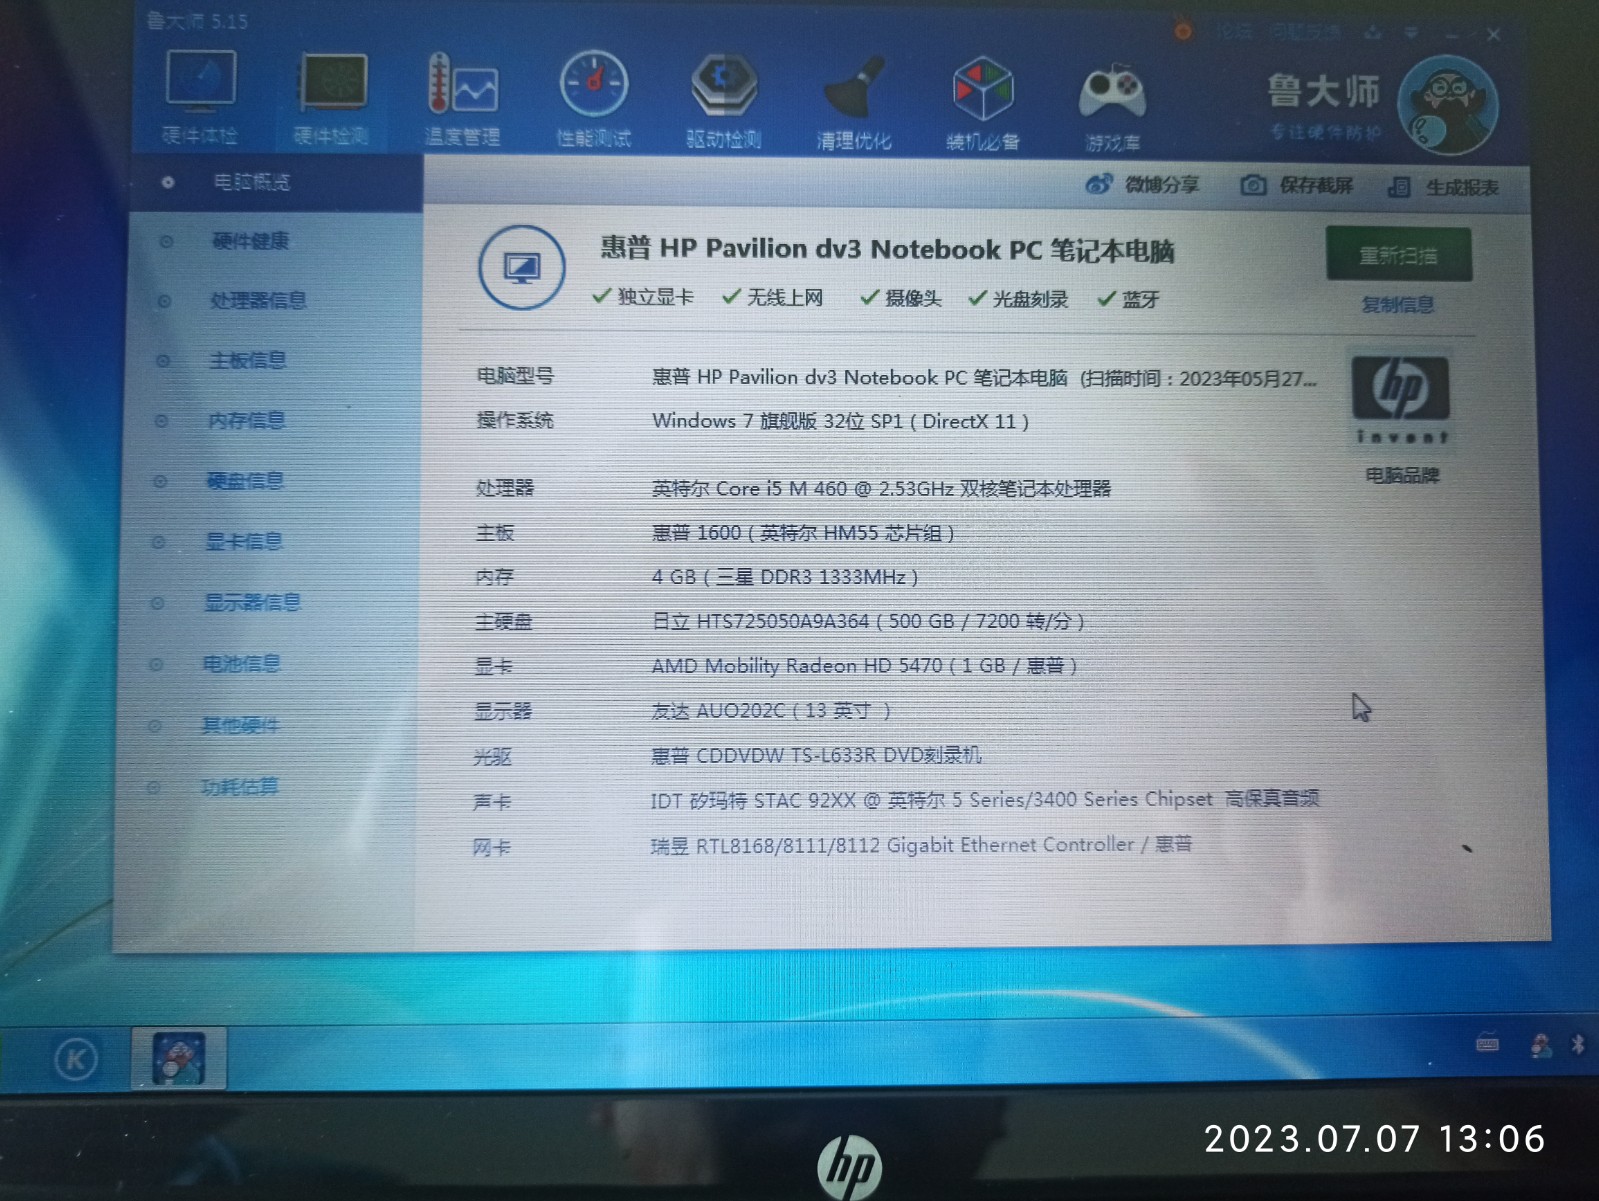
Task: Click the 鲁大师 mascot avatar
Action: [x=1447, y=105]
